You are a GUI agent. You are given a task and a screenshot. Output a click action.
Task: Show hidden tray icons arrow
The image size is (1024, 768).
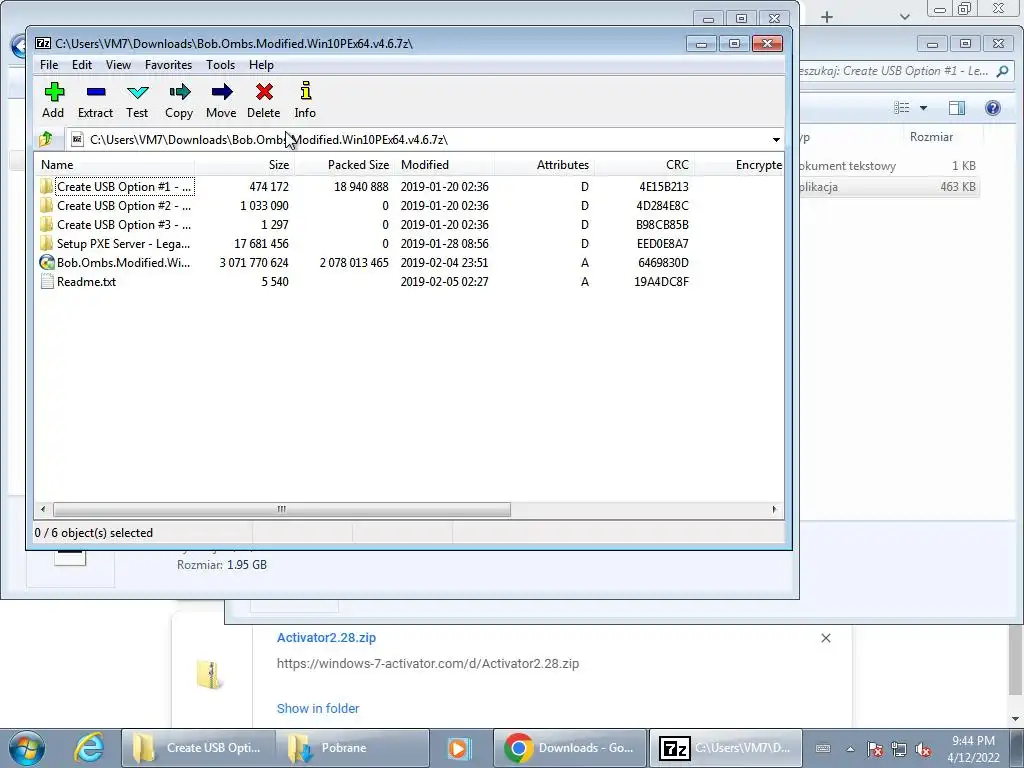point(850,749)
